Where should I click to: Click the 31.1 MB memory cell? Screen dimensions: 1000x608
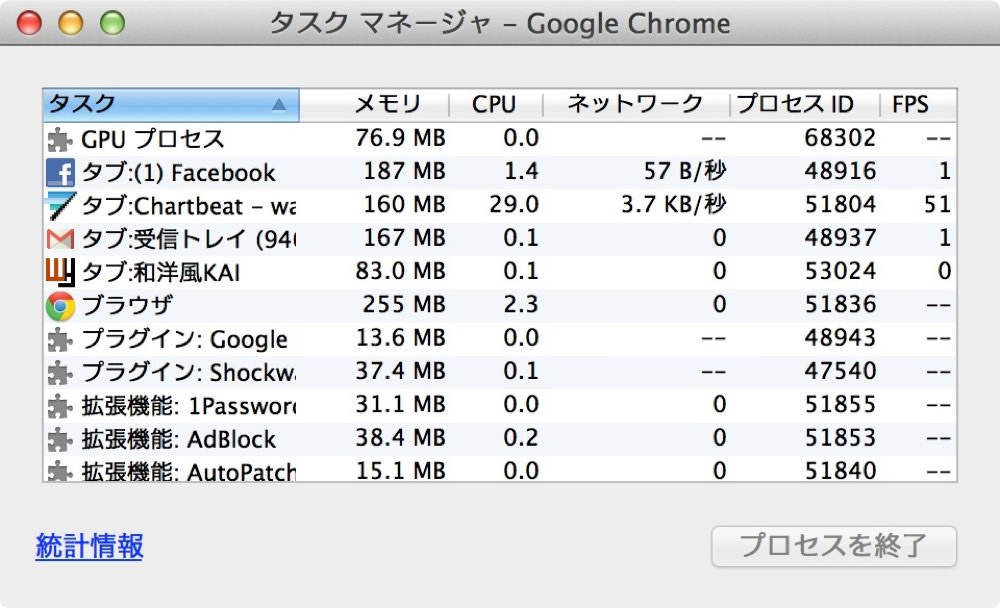[x=401, y=404]
